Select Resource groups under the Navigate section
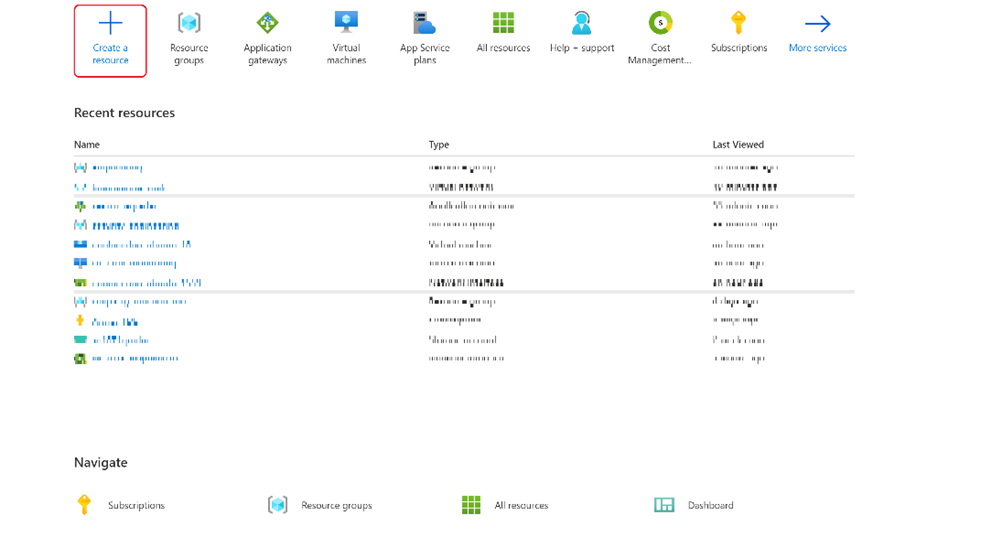Viewport: 981px width, 537px height. coord(336,506)
